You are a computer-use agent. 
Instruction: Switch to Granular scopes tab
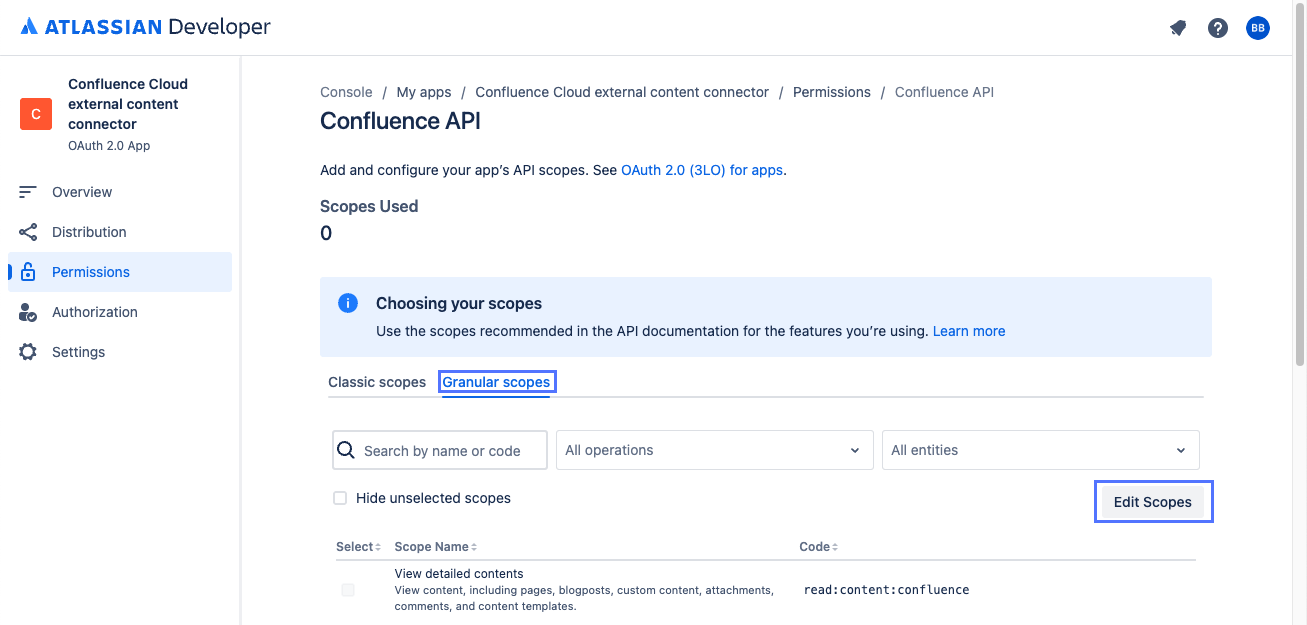(496, 382)
